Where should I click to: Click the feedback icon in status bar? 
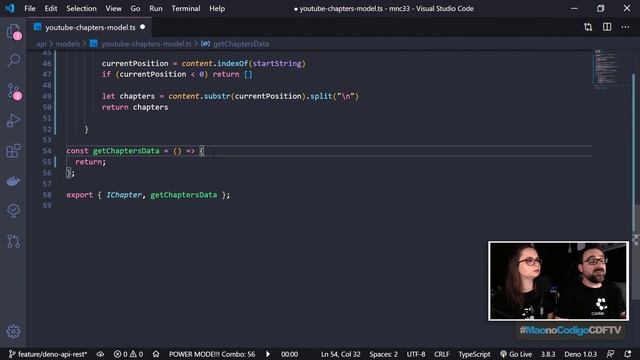[610, 354]
